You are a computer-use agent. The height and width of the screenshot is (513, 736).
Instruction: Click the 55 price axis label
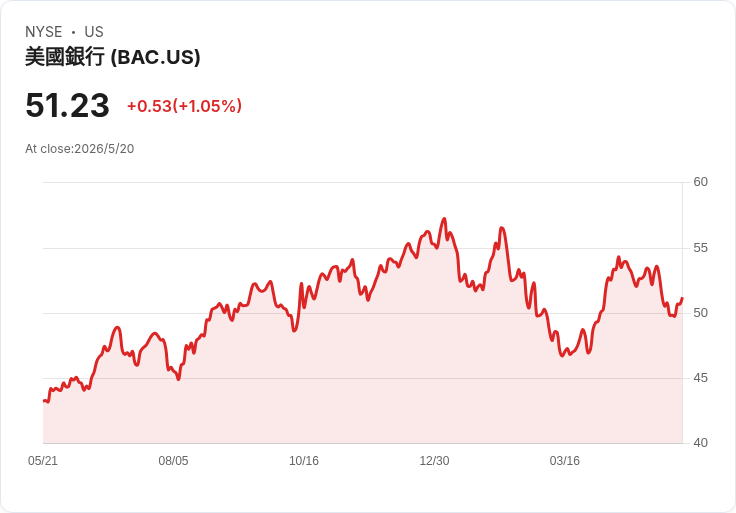pos(700,248)
